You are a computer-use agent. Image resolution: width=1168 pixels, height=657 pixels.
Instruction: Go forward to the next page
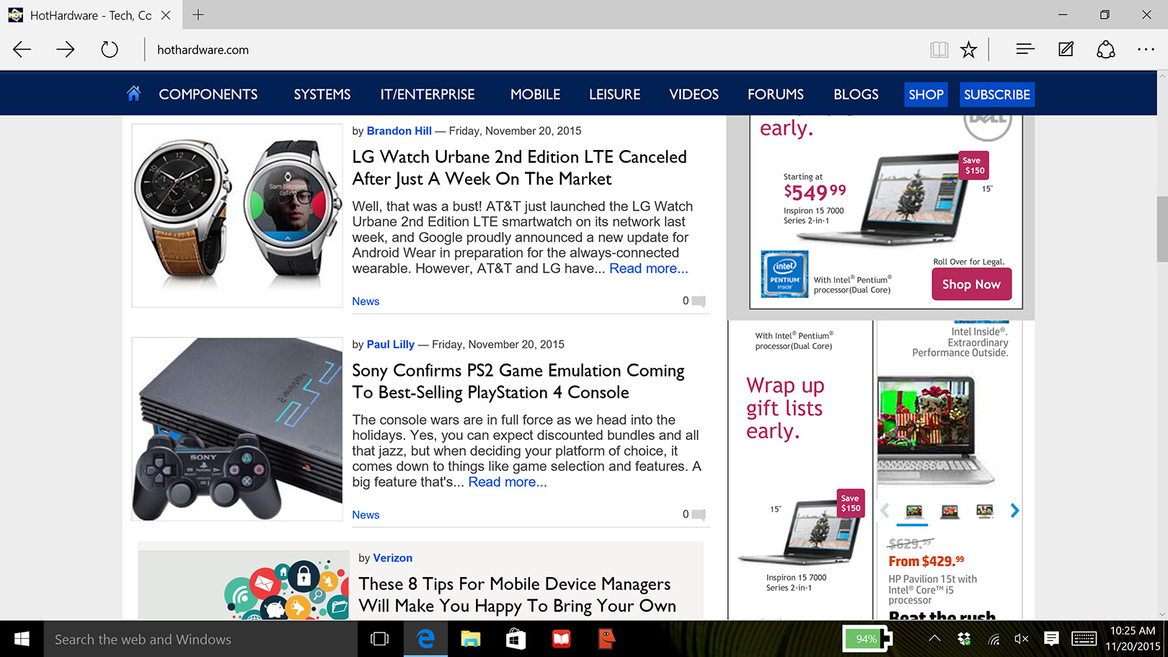tap(66, 50)
